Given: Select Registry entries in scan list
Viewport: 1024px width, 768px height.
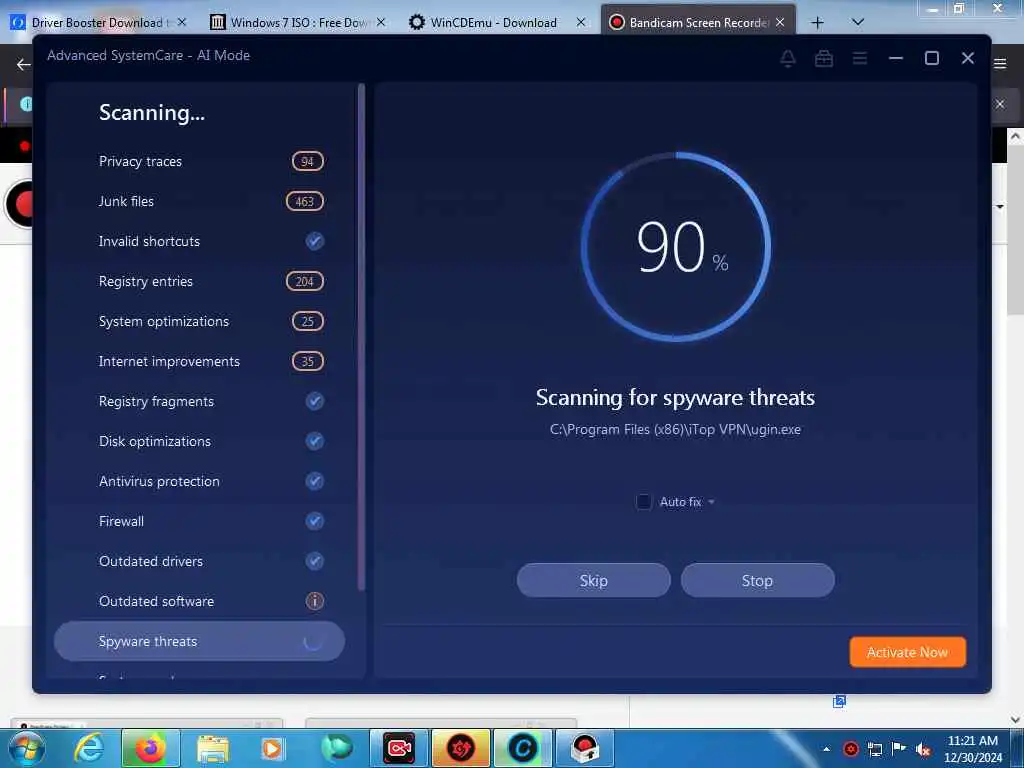Looking at the screenshot, I should point(199,281).
